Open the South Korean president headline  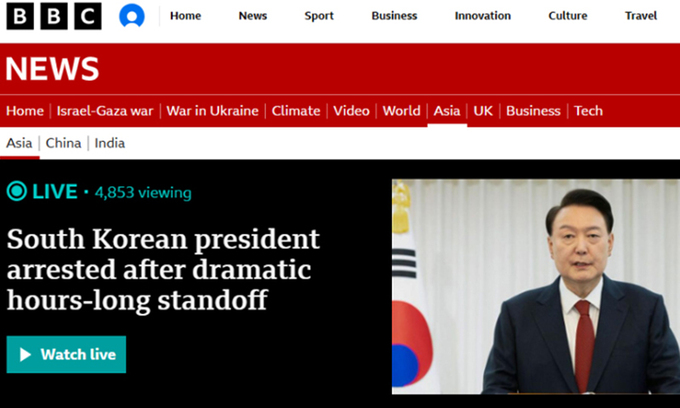tap(163, 269)
